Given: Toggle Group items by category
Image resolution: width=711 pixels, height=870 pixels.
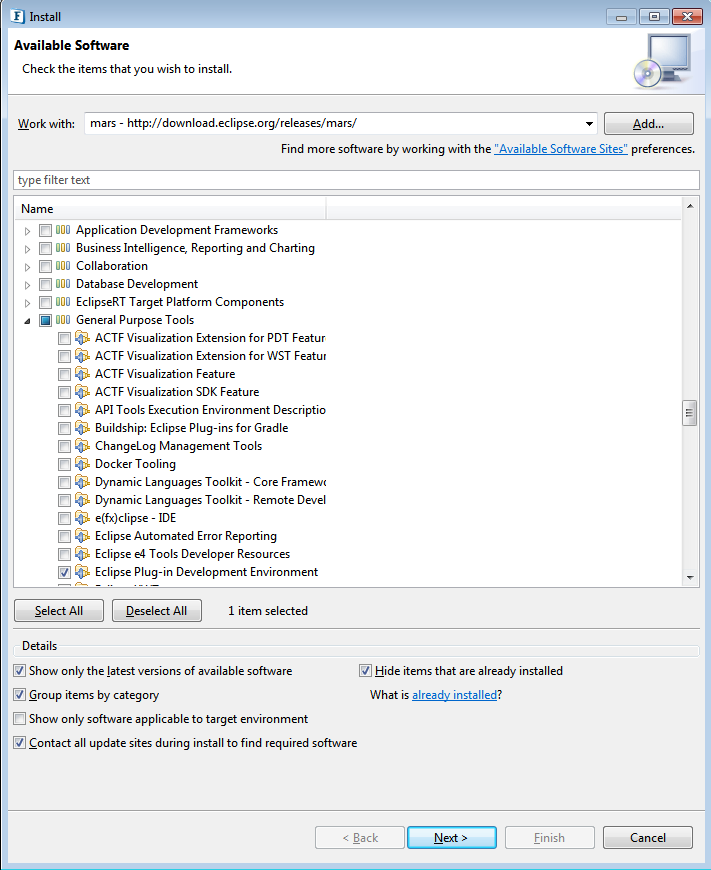Looking at the screenshot, I should coord(19,695).
